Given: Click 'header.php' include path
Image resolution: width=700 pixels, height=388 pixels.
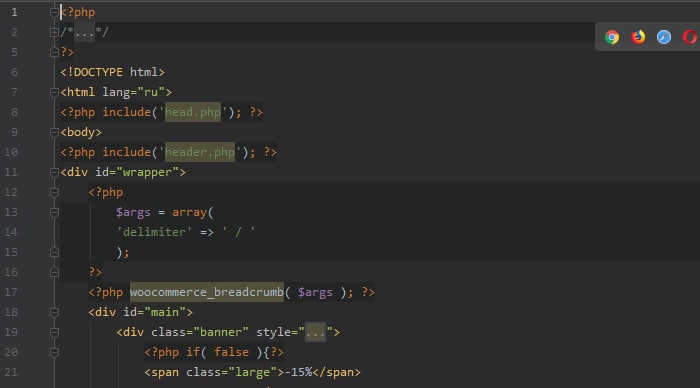Looking at the screenshot, I should pyautogui.click(x=200, y=152).
